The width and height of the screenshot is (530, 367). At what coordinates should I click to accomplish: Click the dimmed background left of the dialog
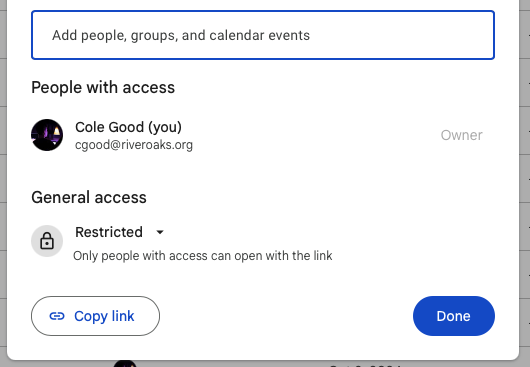3,182
